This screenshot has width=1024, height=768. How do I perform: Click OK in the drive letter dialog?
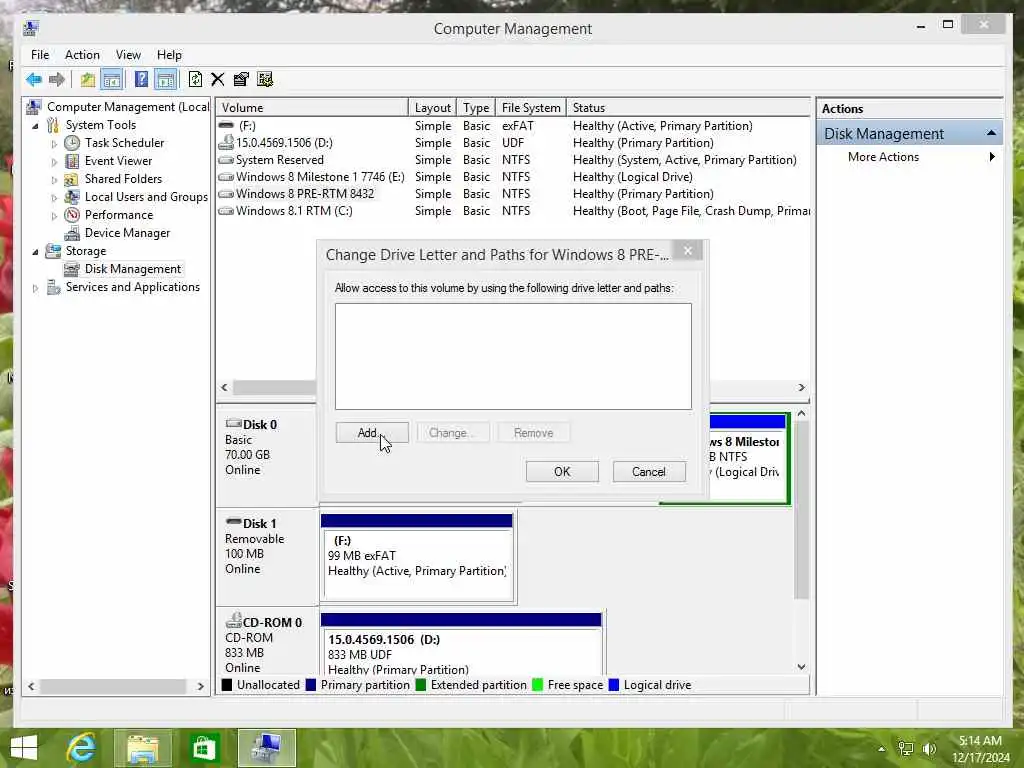(x=562, y=472)
